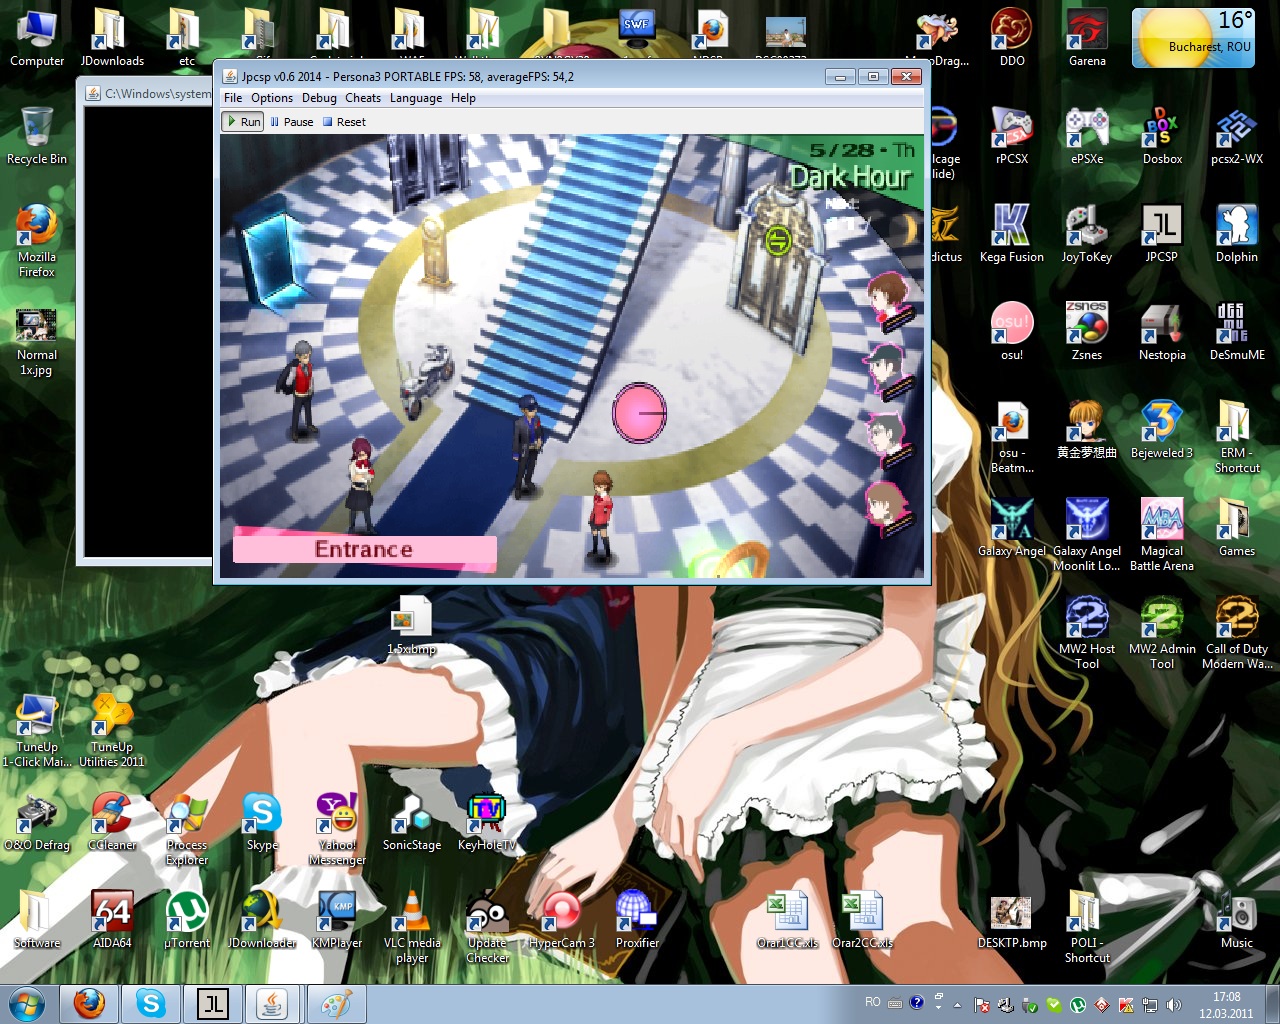This screenshot has height=1024, width=1280.
Task: Open the Cheats menu
Action: (363, 98)
